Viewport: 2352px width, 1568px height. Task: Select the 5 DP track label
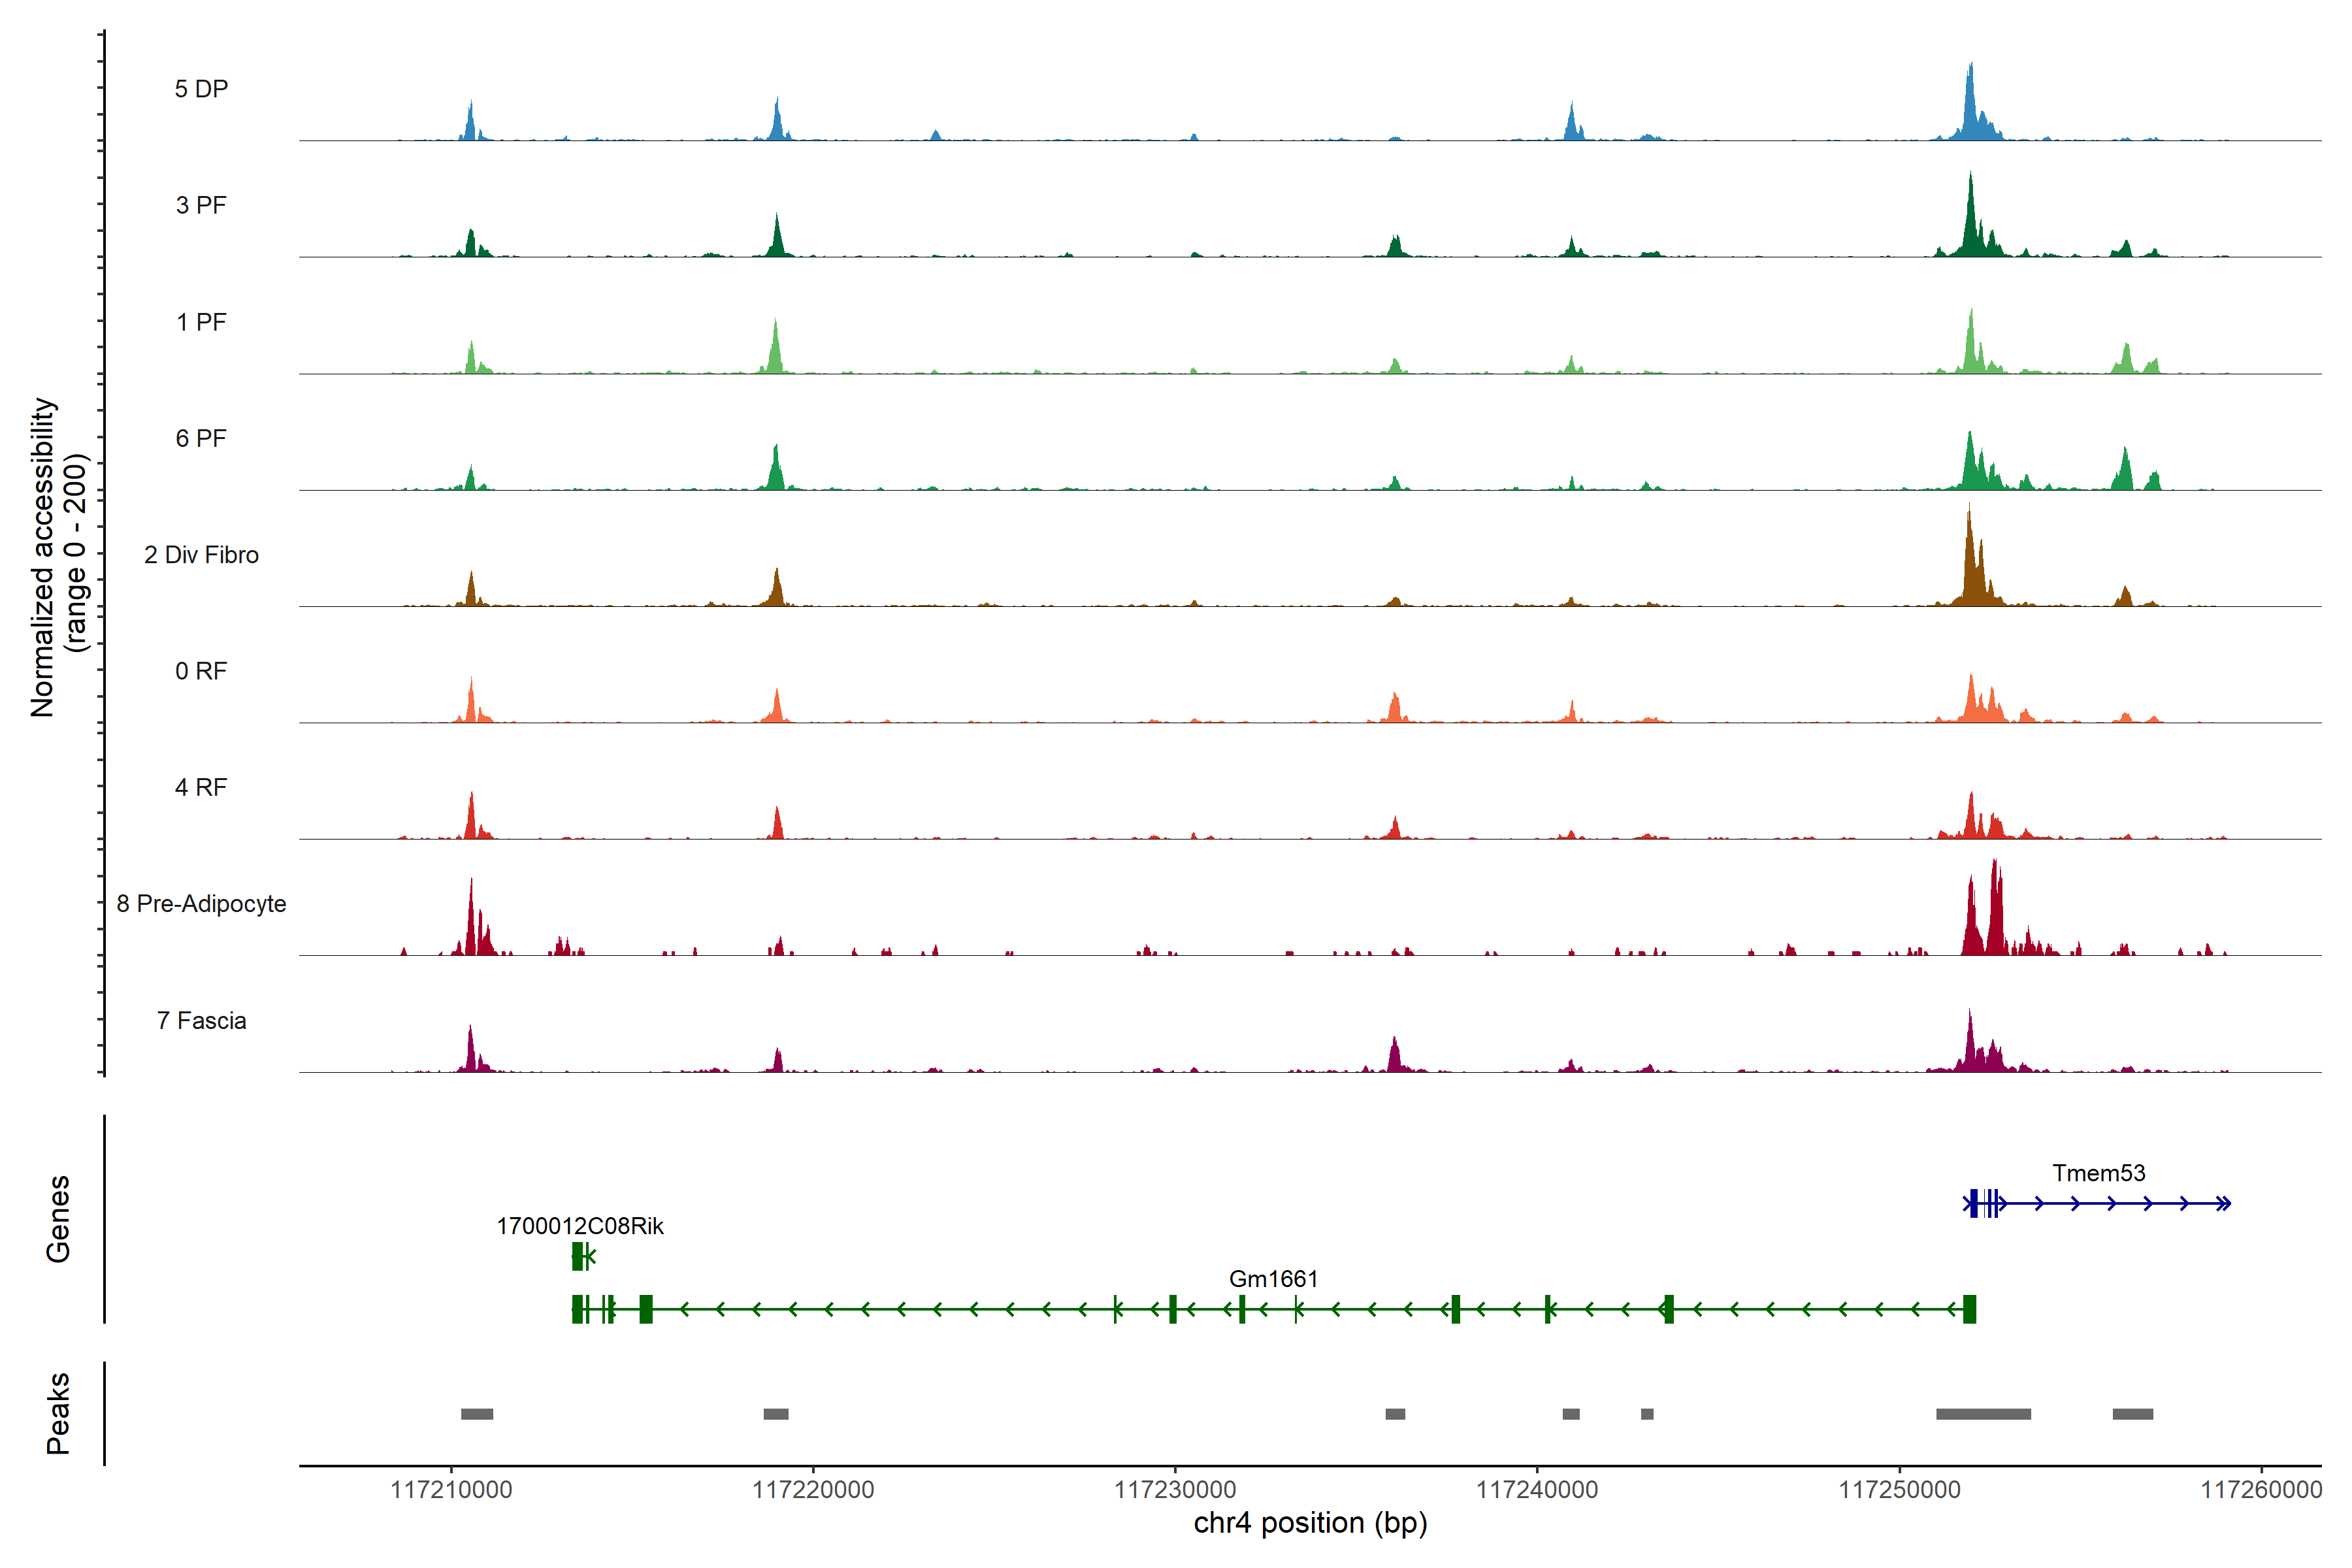click(x=201, y=89)
